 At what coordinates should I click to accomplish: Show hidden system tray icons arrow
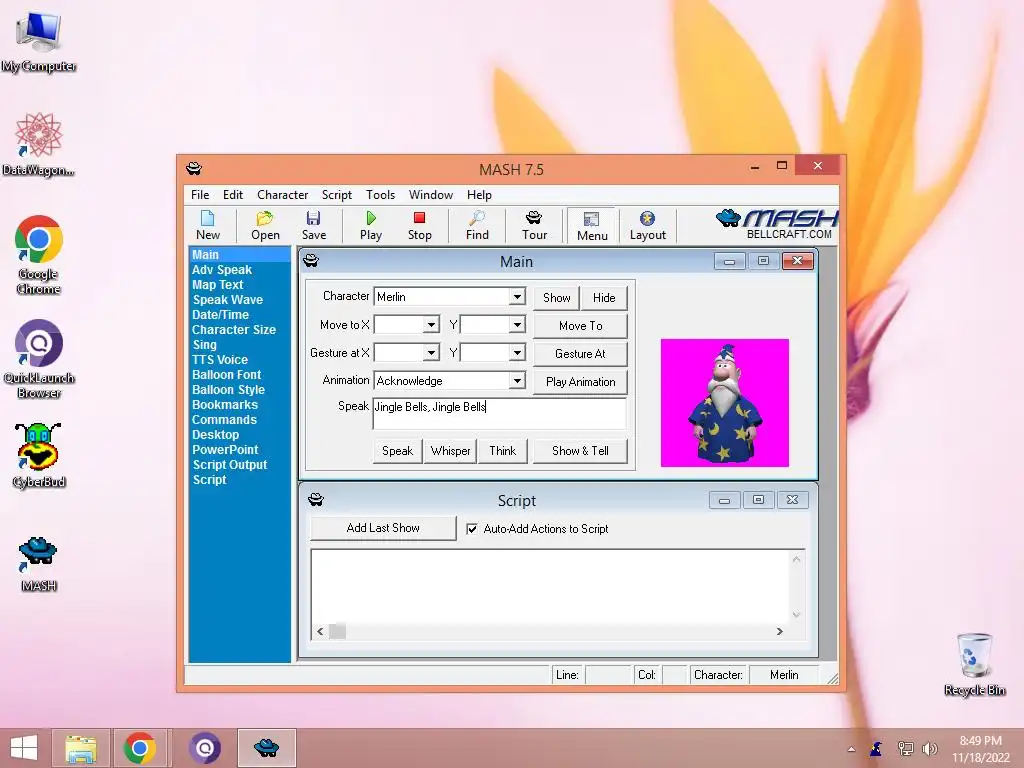851,749
